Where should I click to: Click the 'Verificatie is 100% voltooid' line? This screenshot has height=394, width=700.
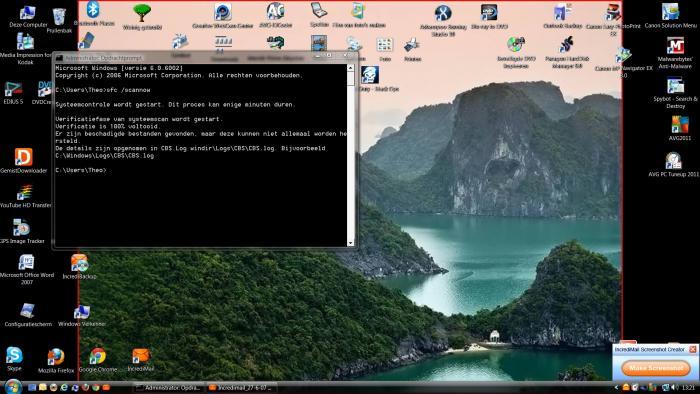coord(108,126)
